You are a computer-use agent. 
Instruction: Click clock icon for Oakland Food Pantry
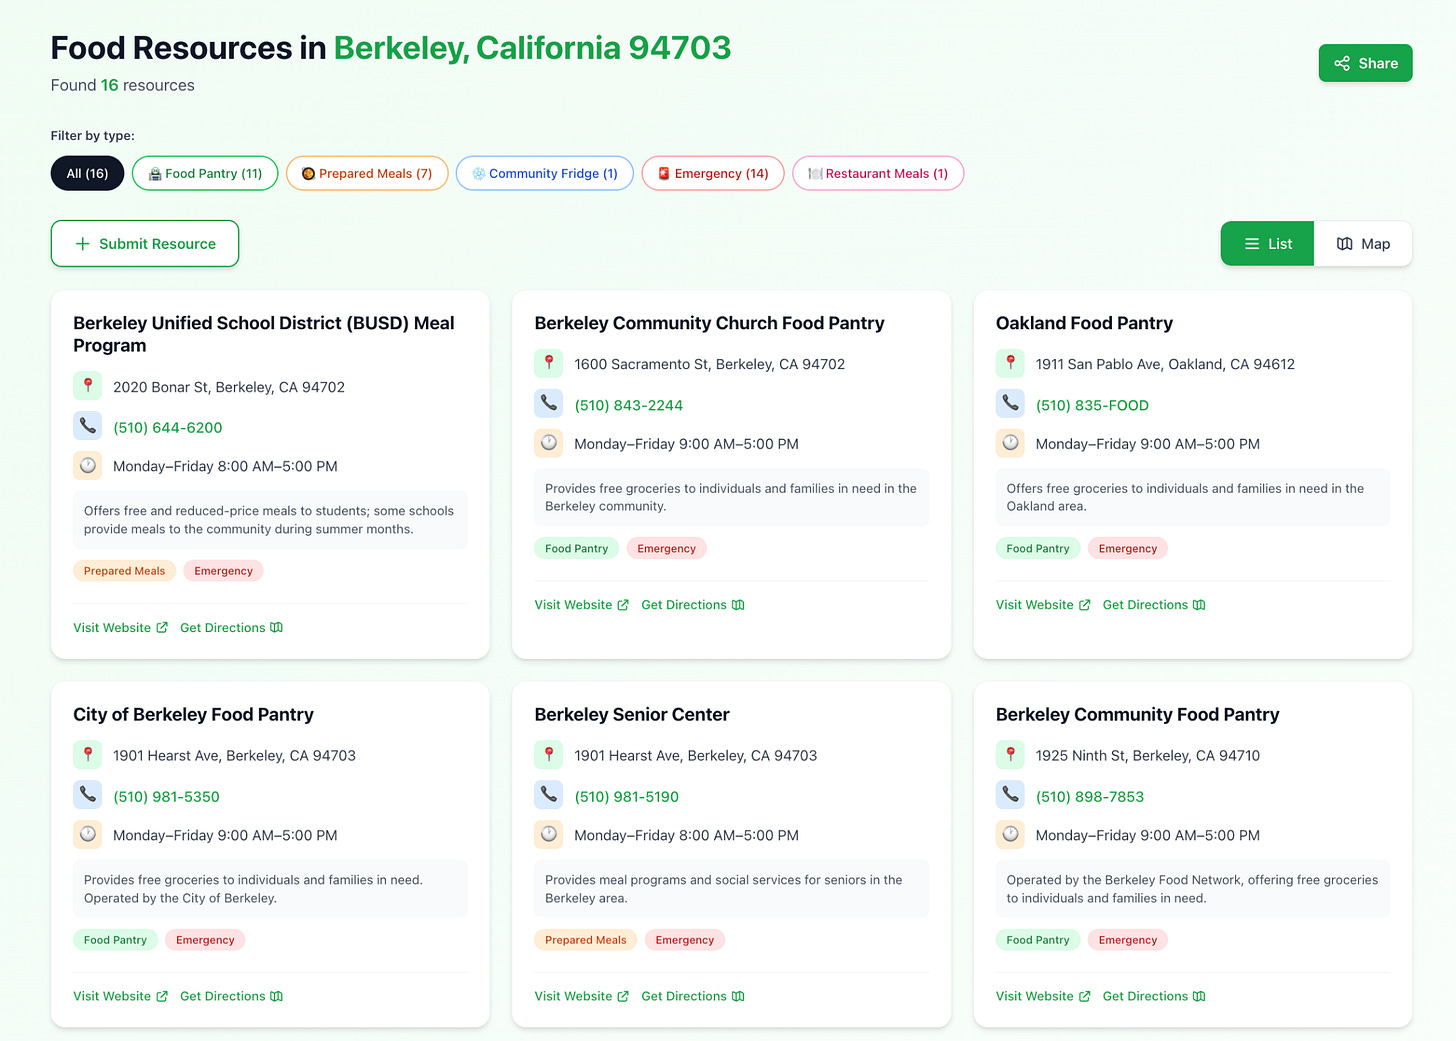[x=1010, y=443]
